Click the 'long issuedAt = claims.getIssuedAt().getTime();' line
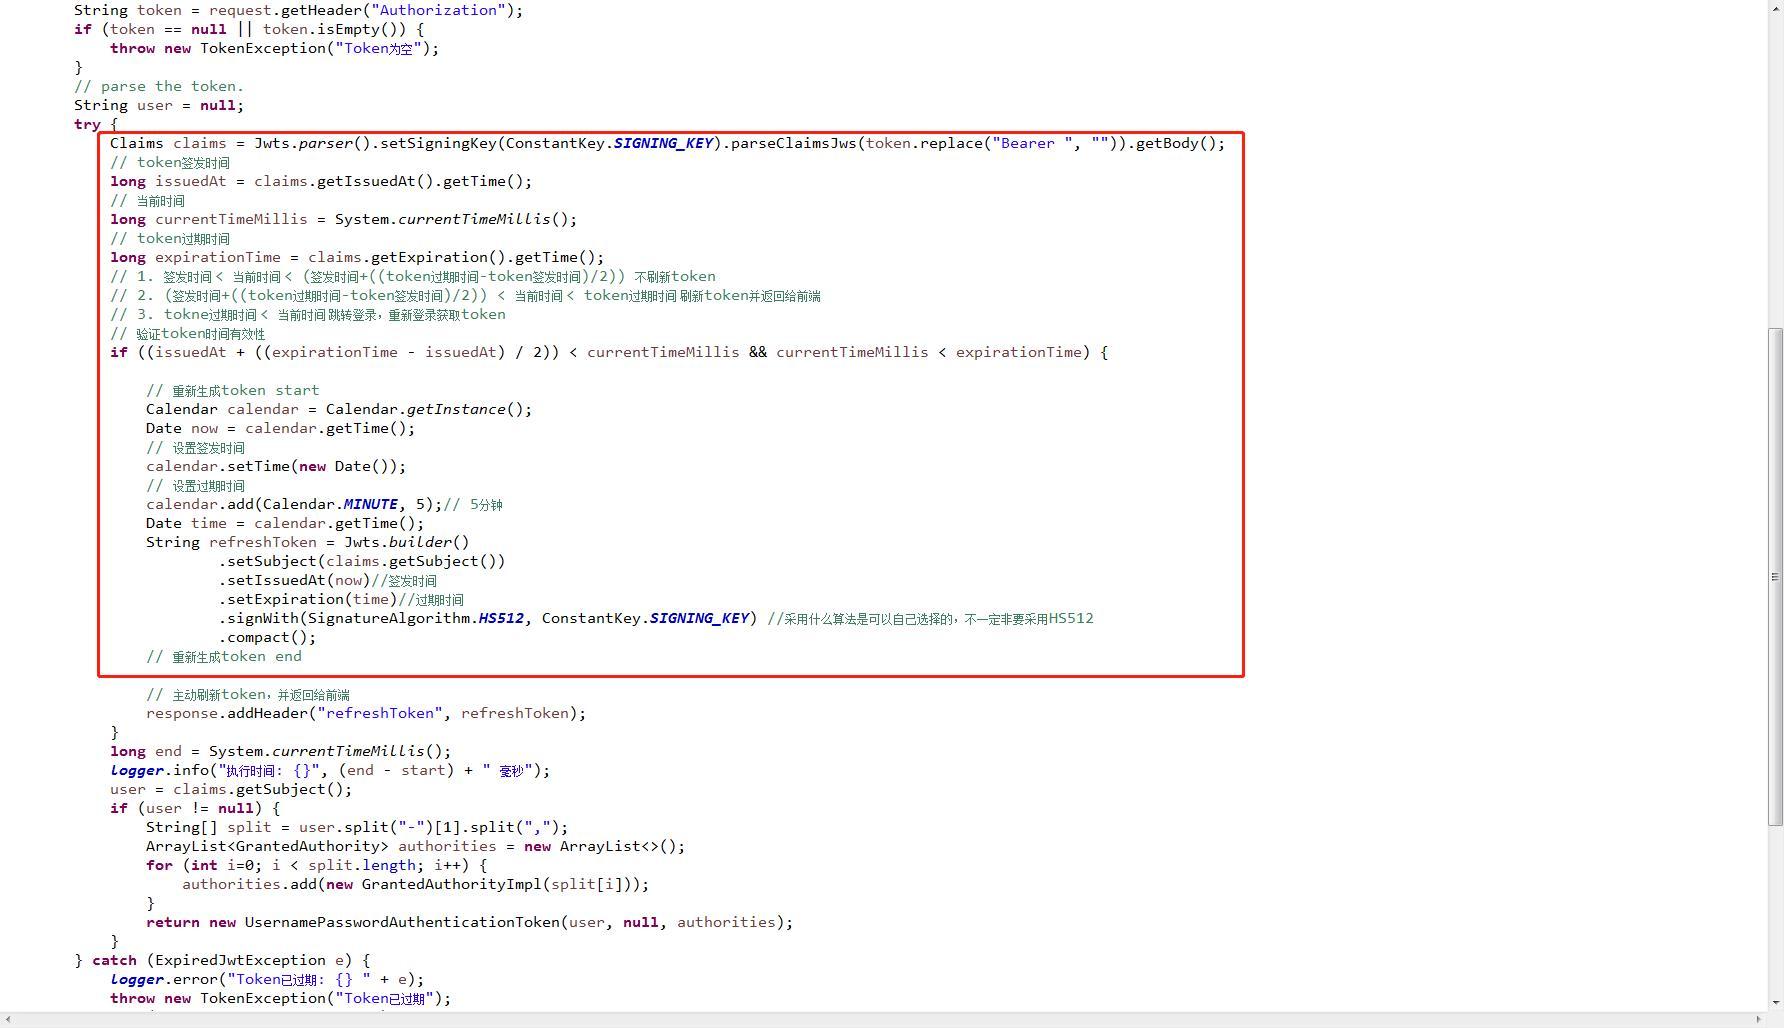Viewport: 1784px width, 1028px height. point(321,181)
